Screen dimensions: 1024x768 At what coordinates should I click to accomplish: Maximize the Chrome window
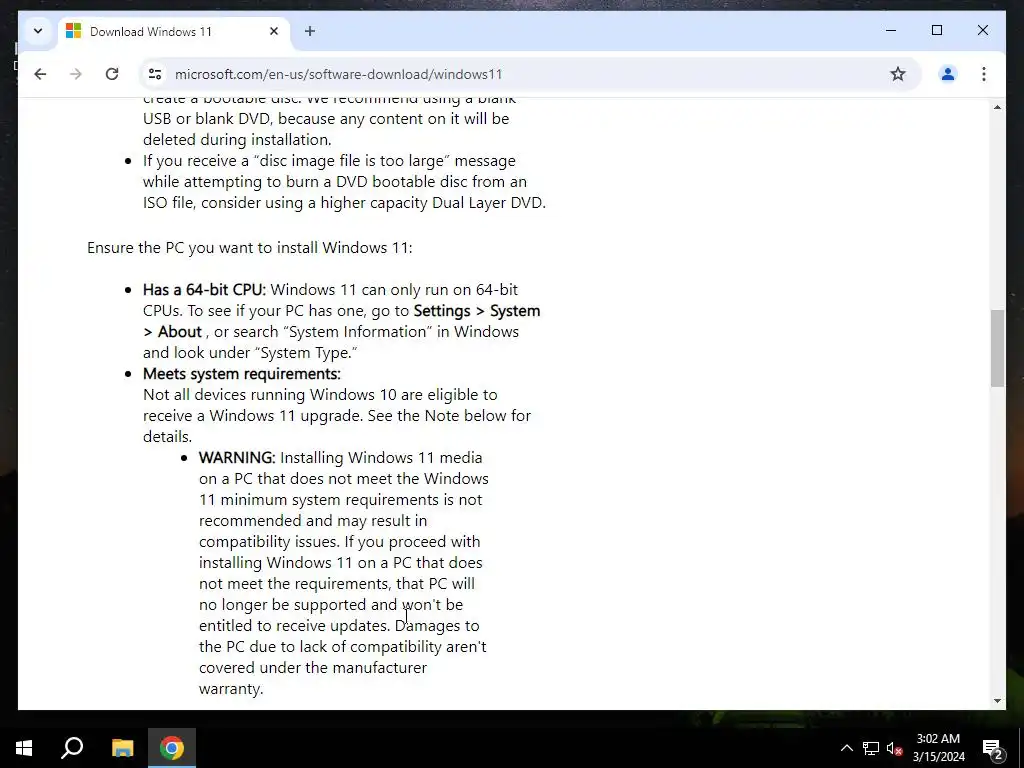tap(936, 30)
